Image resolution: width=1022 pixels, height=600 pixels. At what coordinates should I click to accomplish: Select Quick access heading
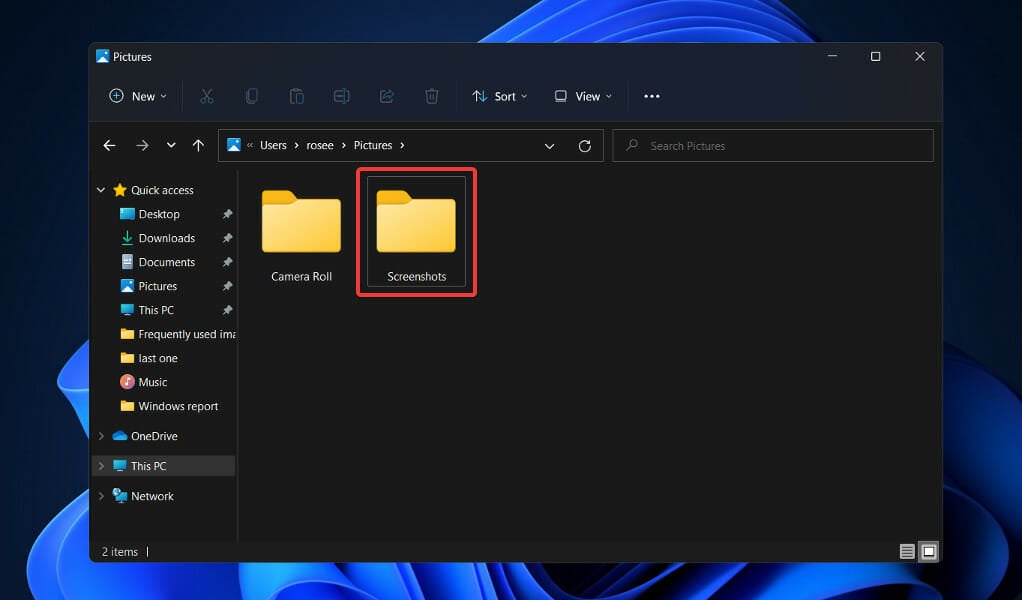tap(162, 190)
